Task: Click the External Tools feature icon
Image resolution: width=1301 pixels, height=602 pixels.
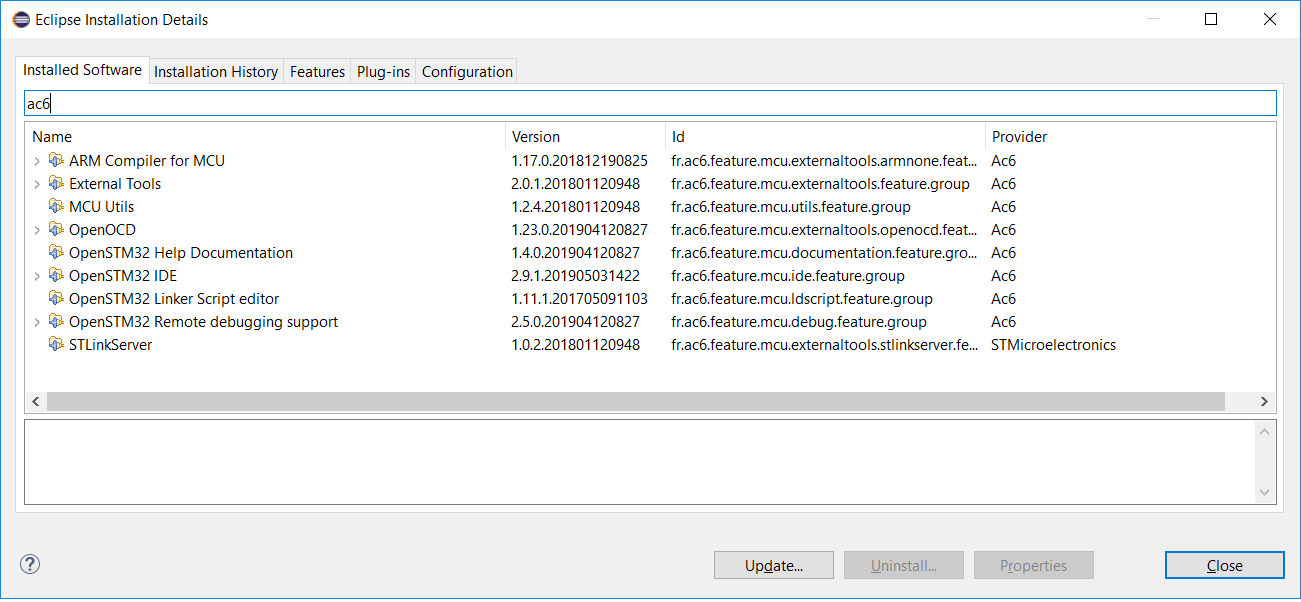Action: click(x=56, y=184)
